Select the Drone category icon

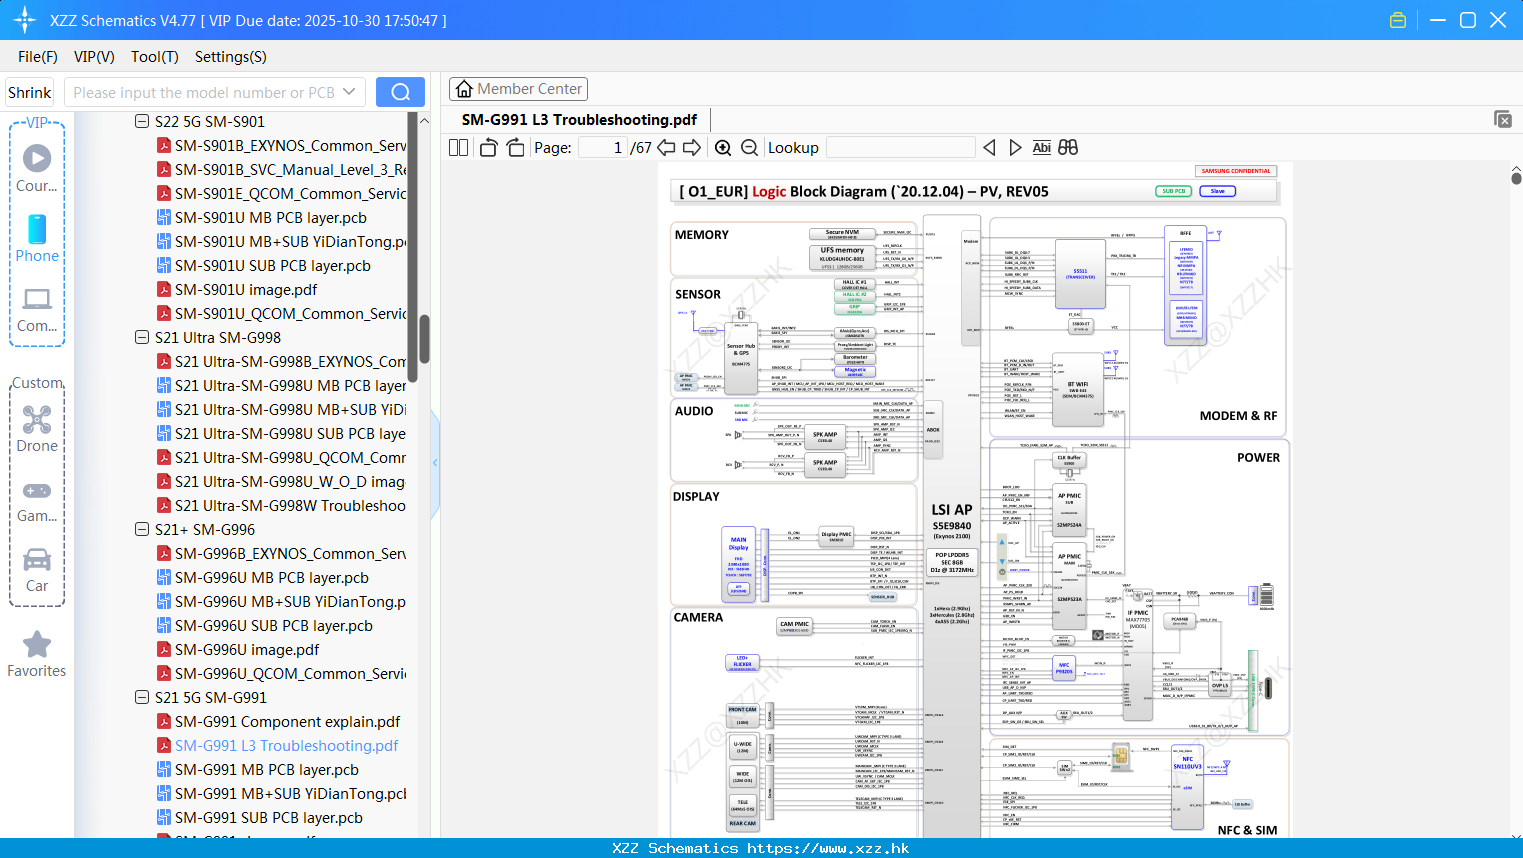click(x=37, y=419)
